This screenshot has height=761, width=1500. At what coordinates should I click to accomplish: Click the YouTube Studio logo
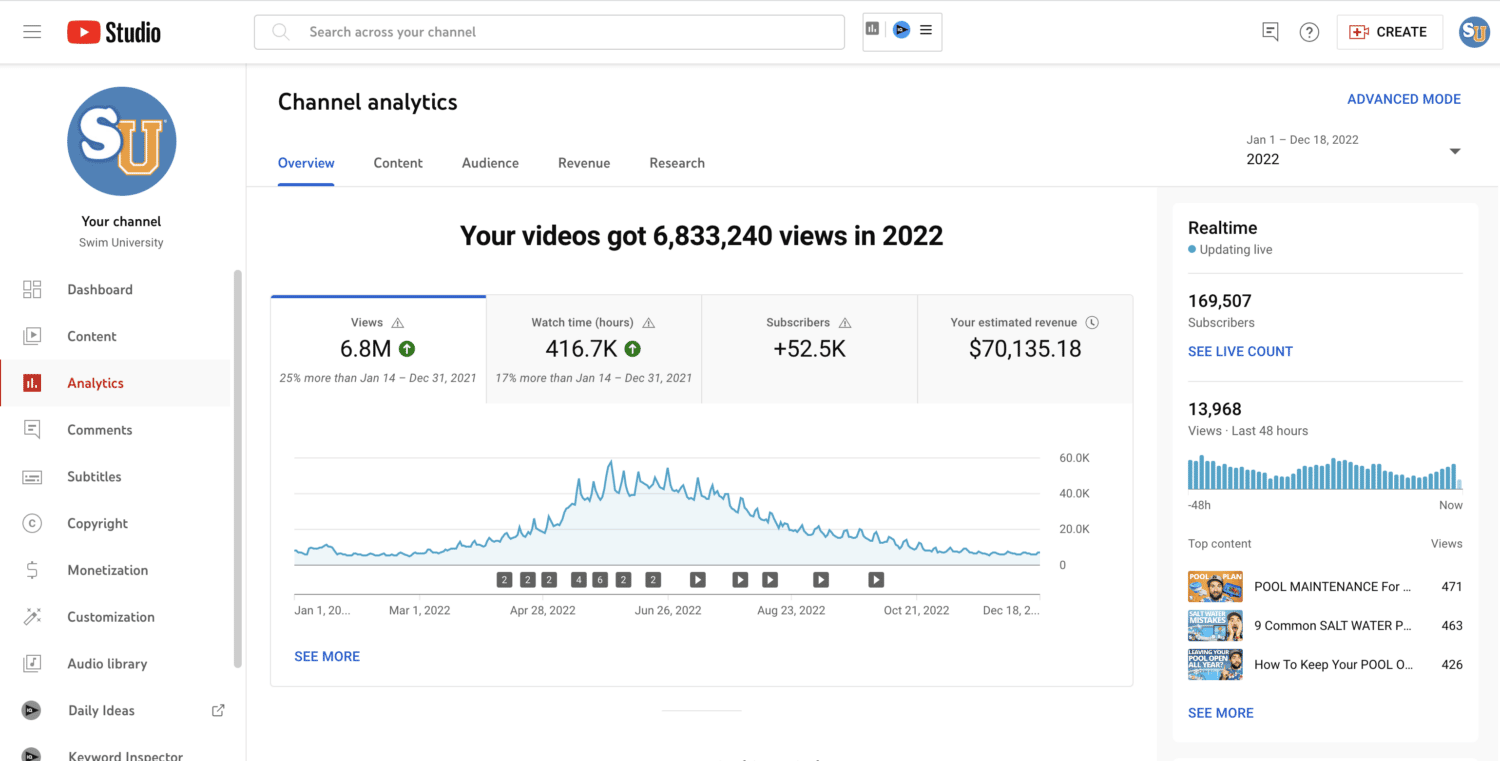pyautogui.click(x=114, y=32)
